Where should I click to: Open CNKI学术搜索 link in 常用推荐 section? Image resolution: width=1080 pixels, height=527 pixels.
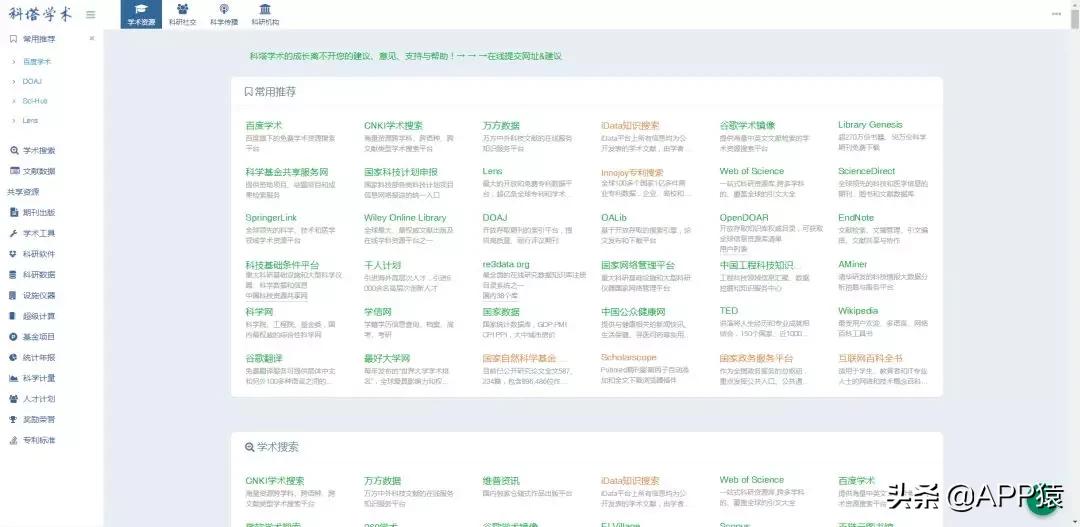point(393,125)
